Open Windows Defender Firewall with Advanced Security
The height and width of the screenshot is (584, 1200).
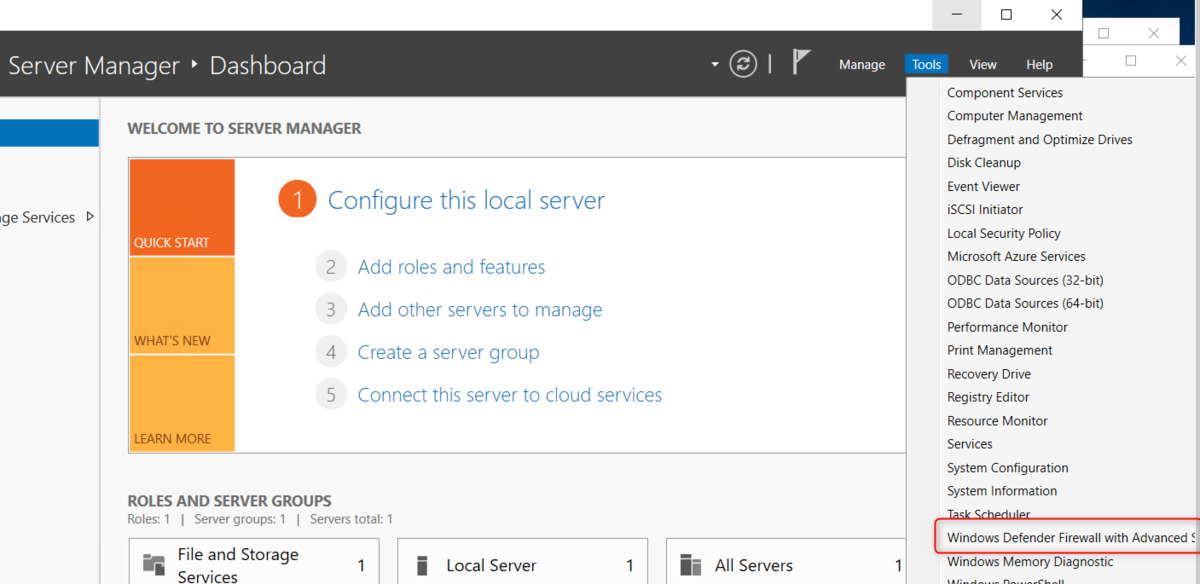point(1070,538)
